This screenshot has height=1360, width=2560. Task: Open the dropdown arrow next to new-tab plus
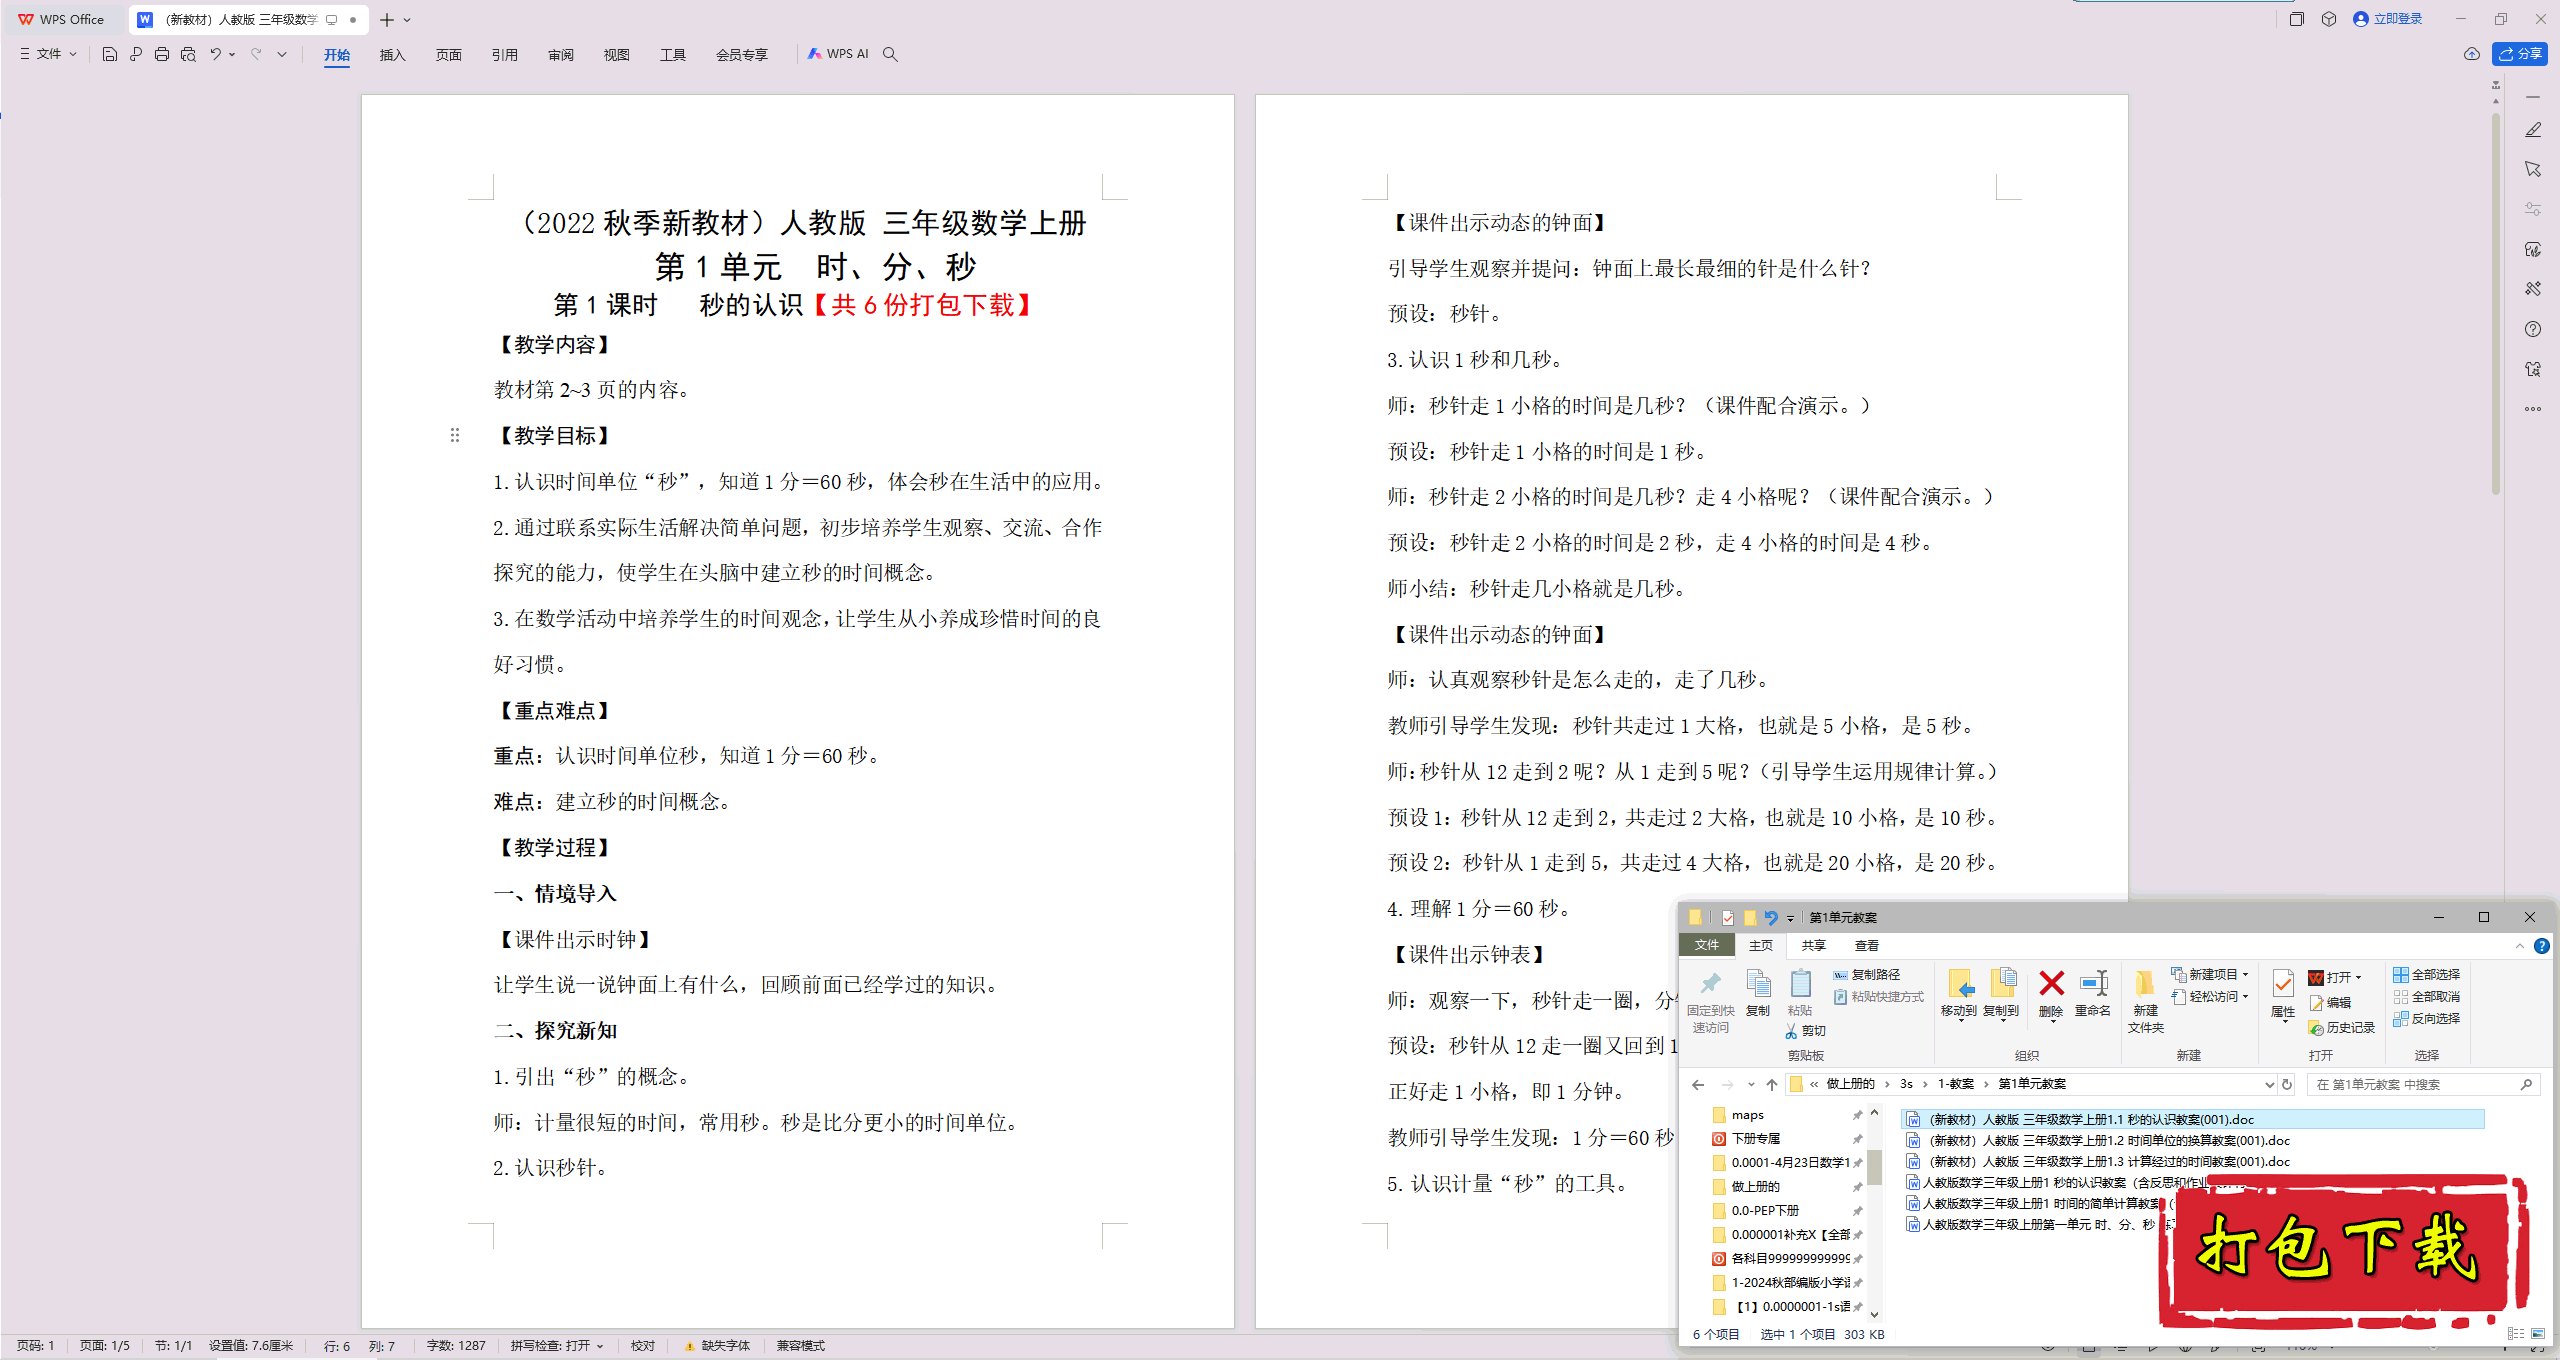click(408, 19)
